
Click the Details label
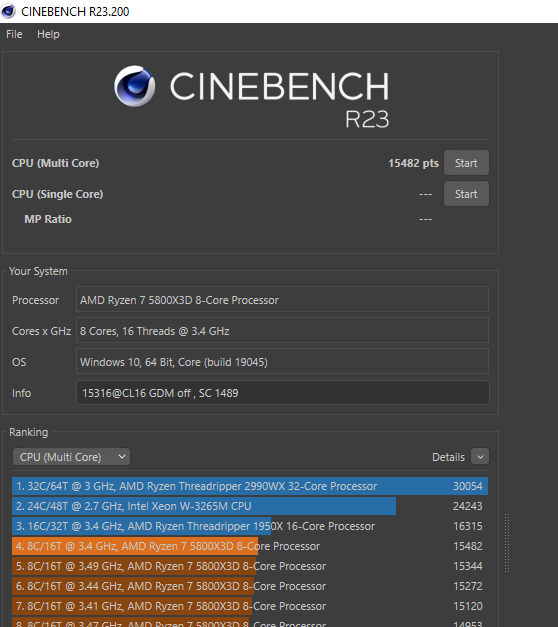tap(448, 457)
